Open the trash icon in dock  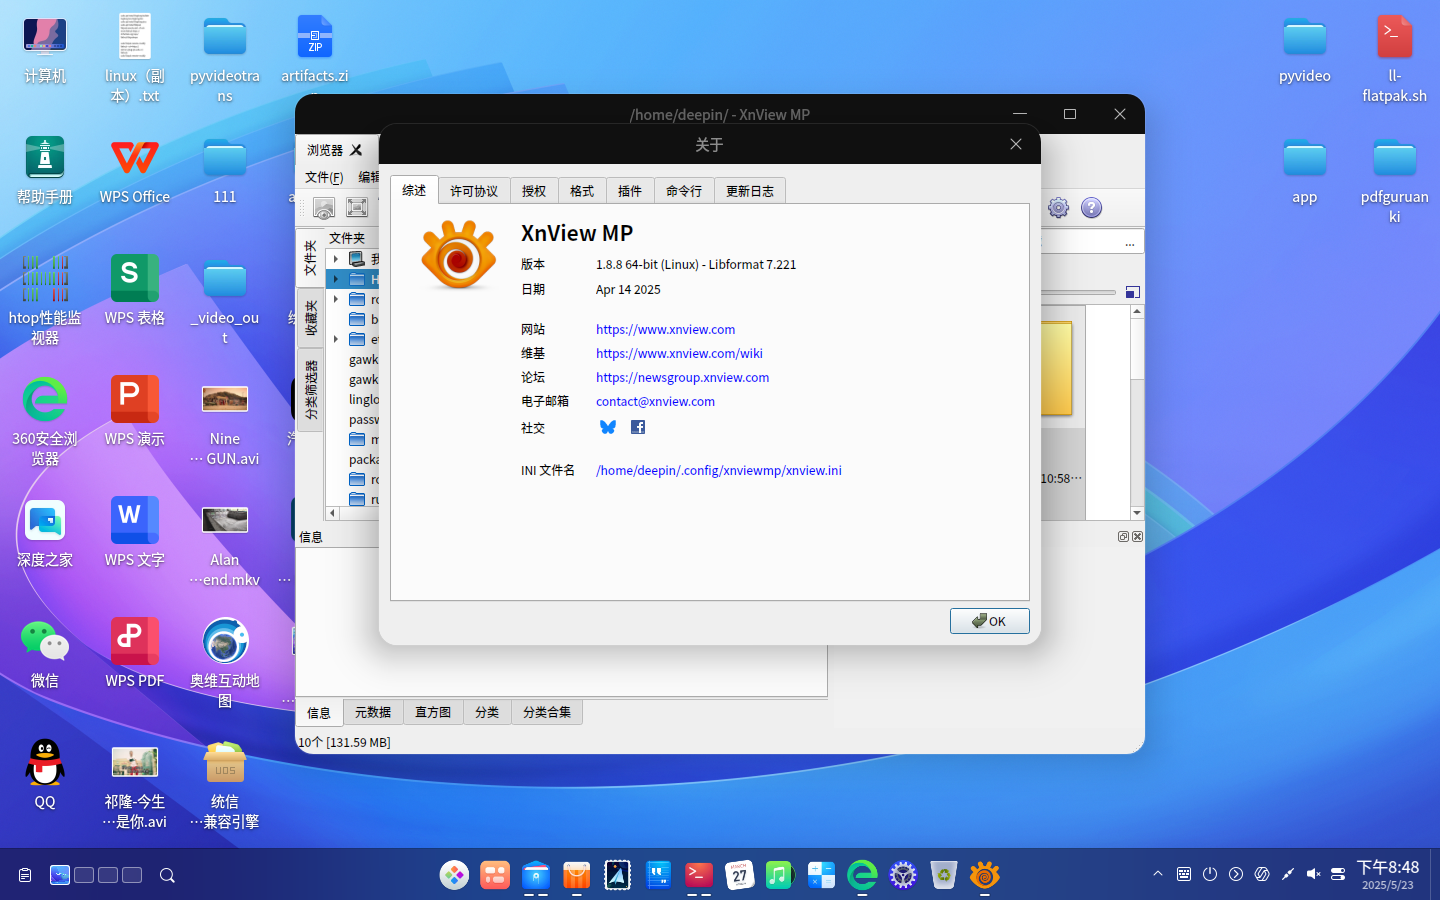[943, 875]
